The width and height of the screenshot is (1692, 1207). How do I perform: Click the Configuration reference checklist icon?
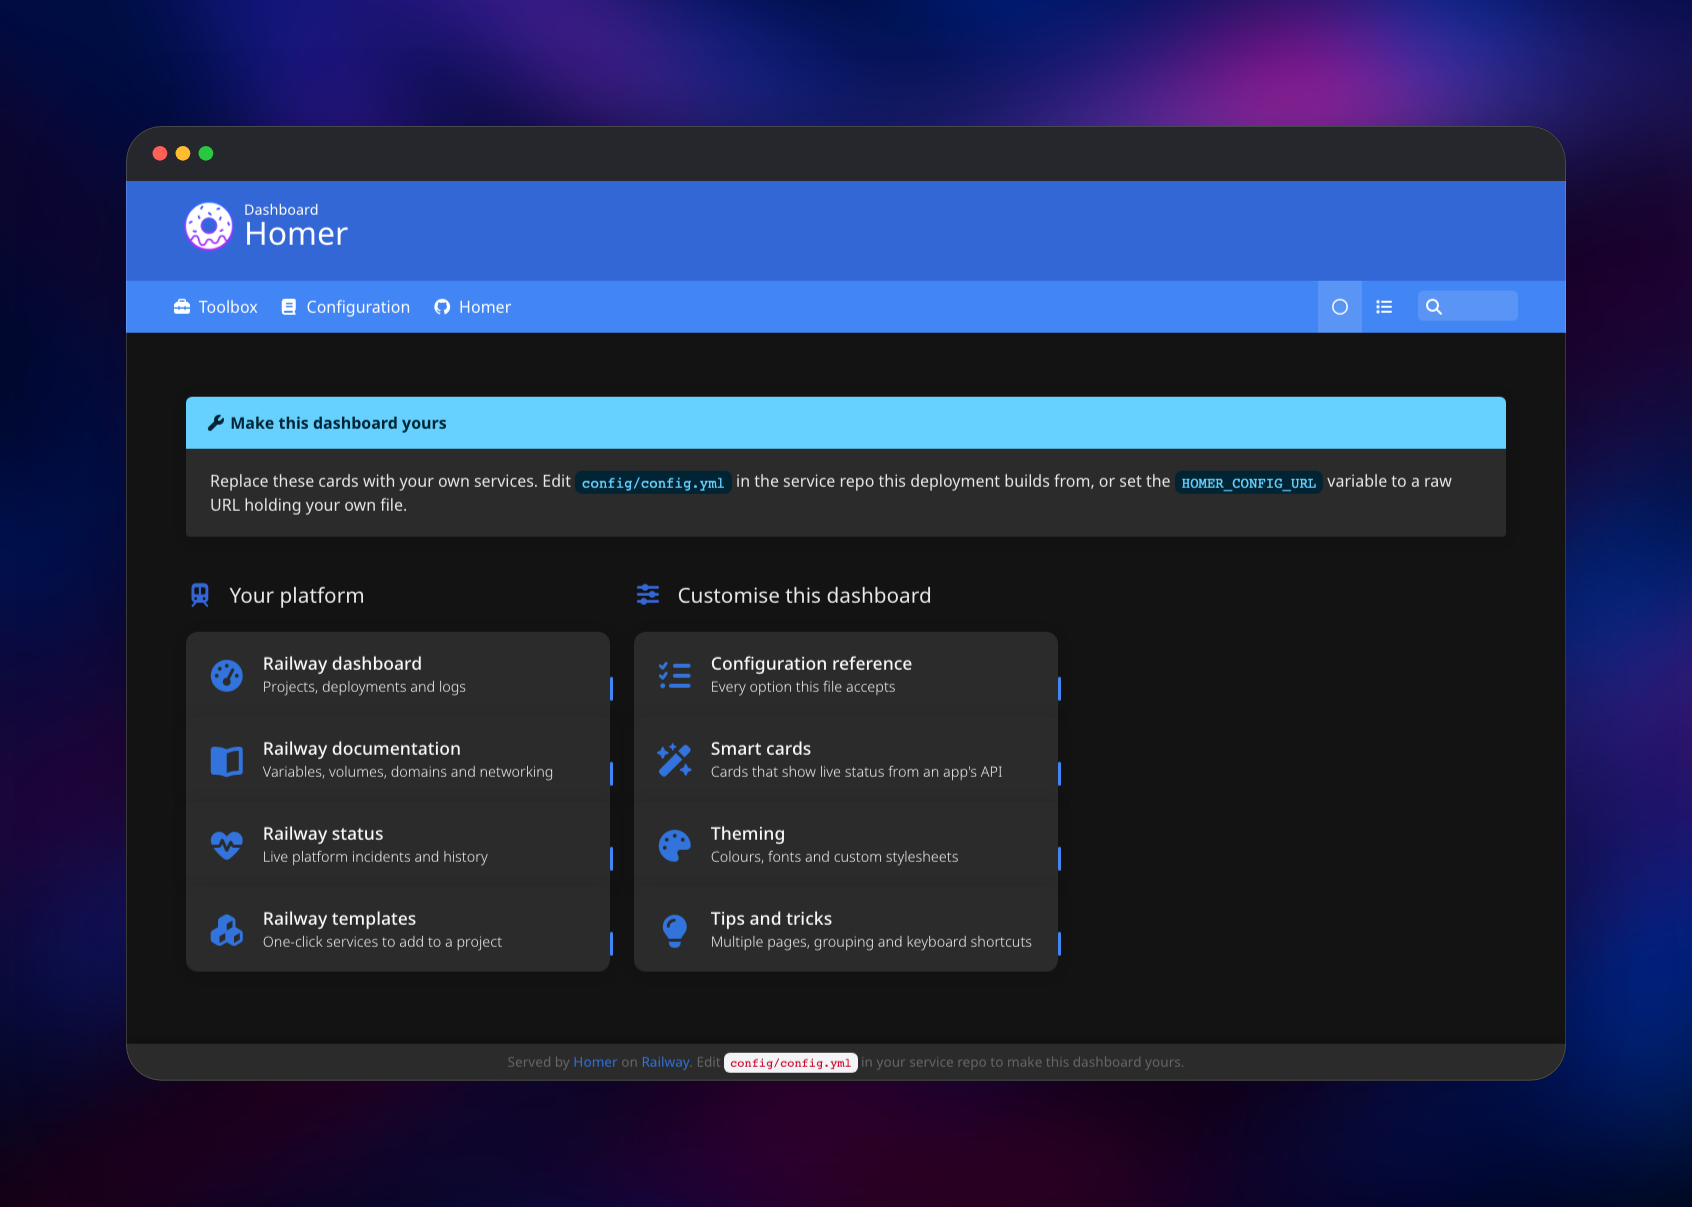[x=675, y=675]
